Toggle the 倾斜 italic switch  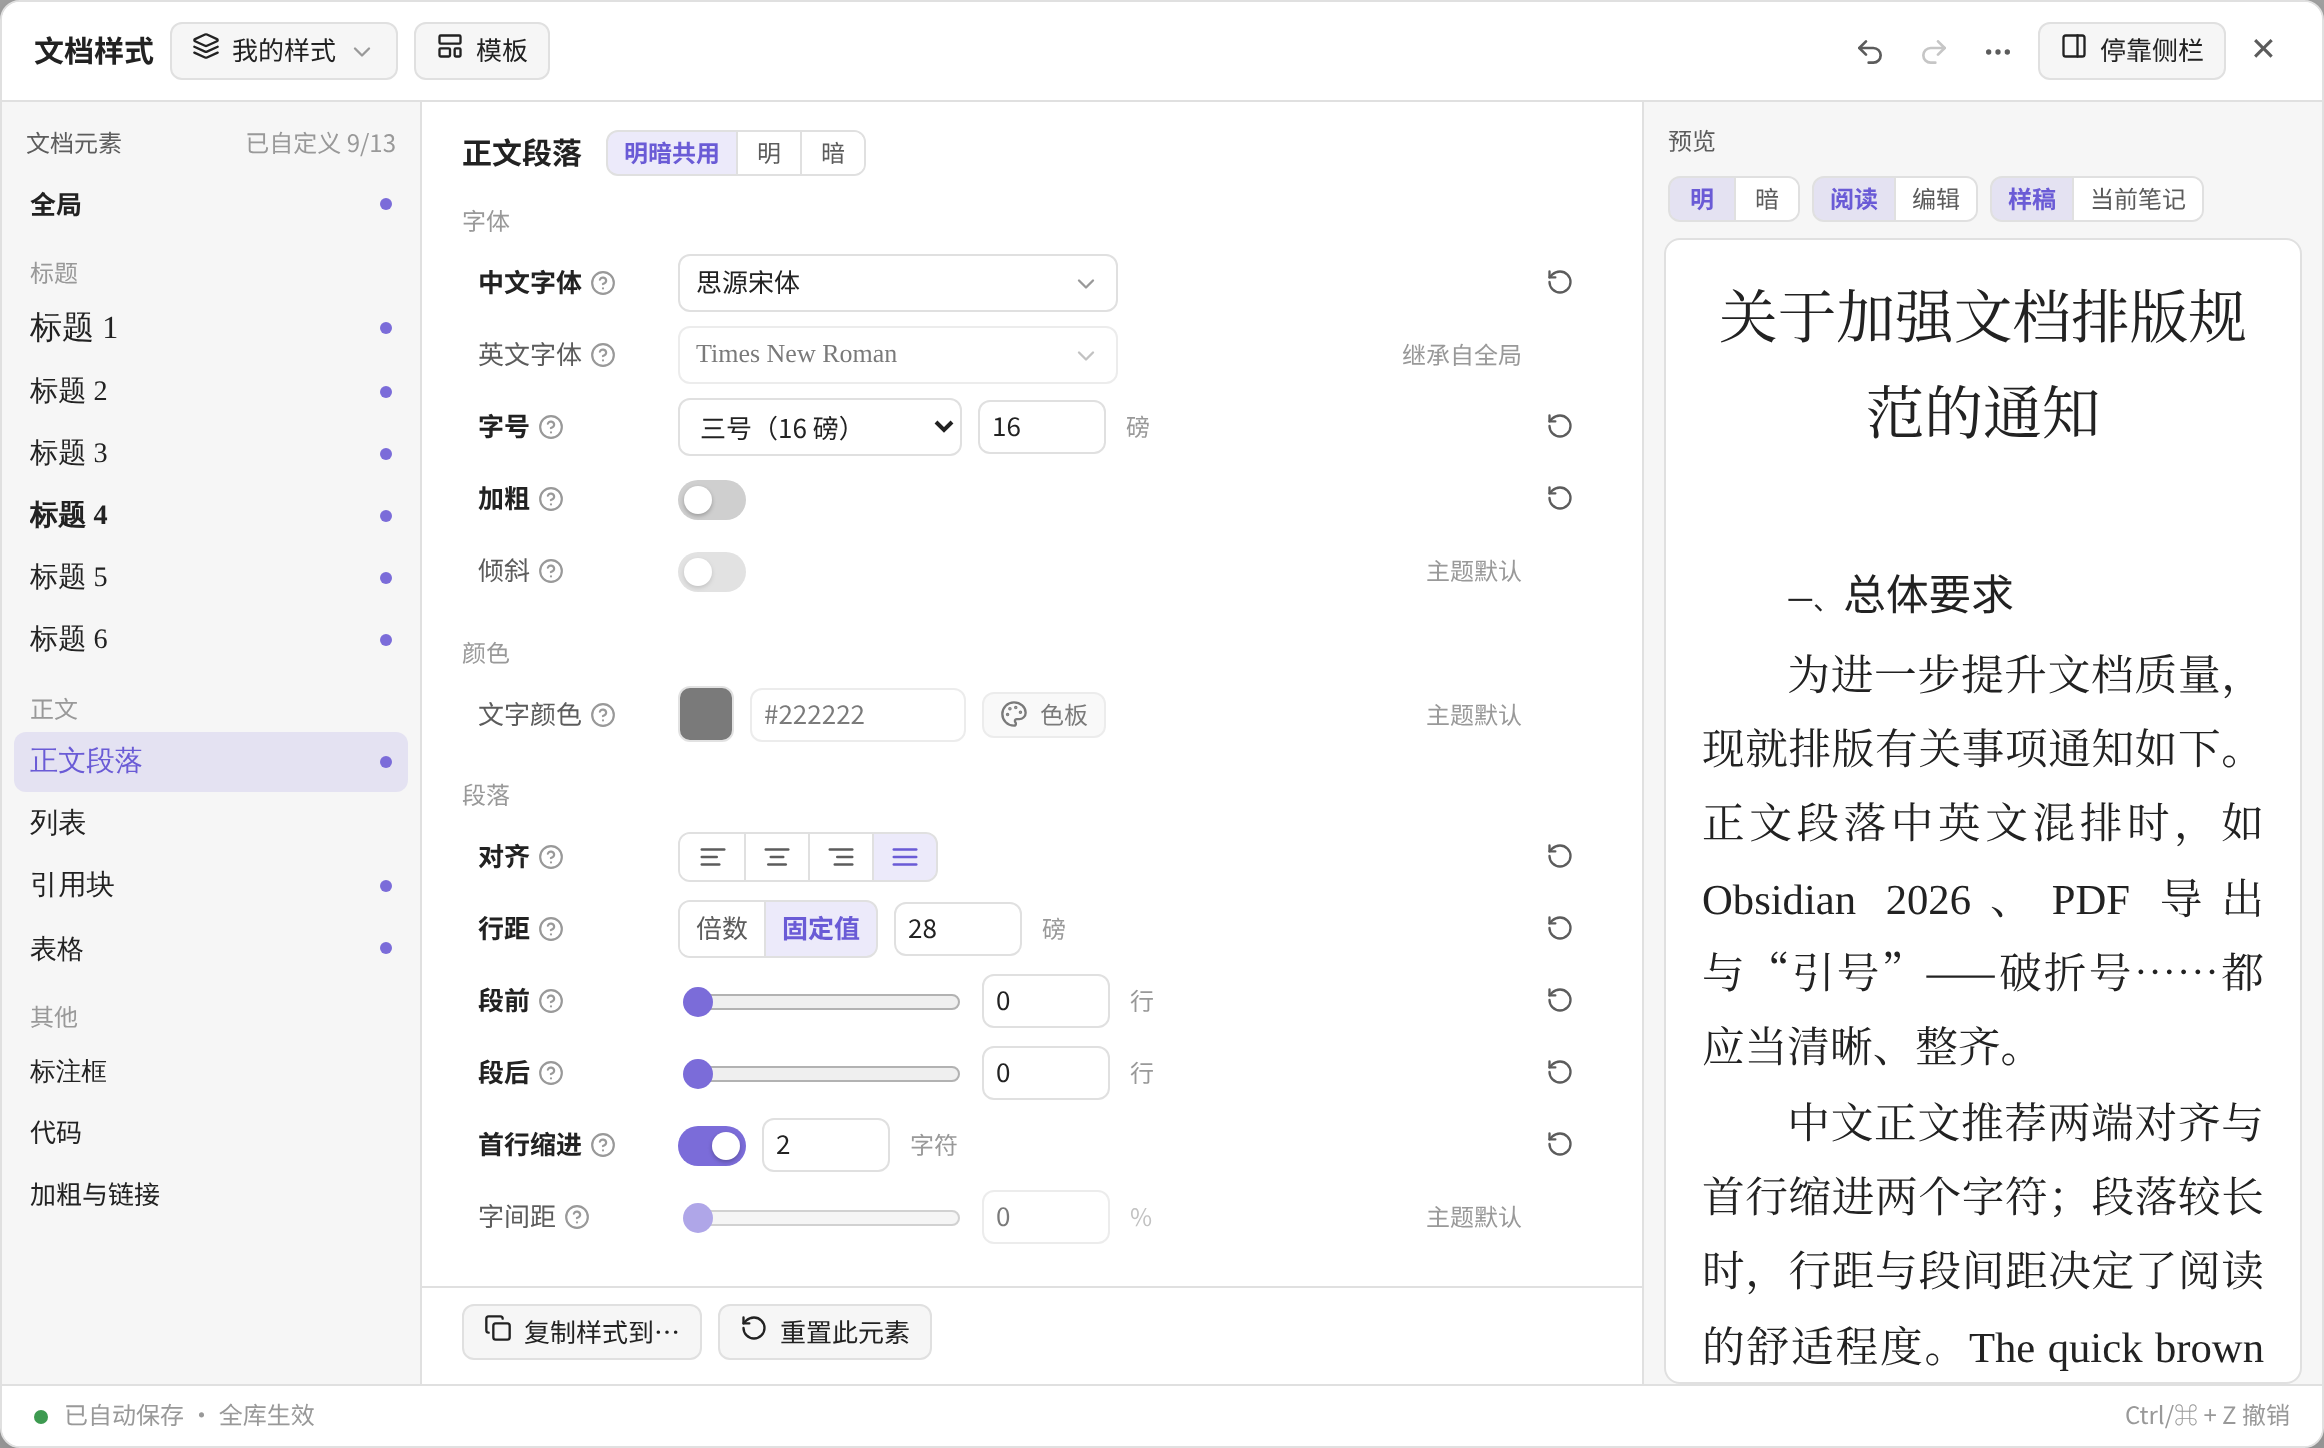pos(712,571)
